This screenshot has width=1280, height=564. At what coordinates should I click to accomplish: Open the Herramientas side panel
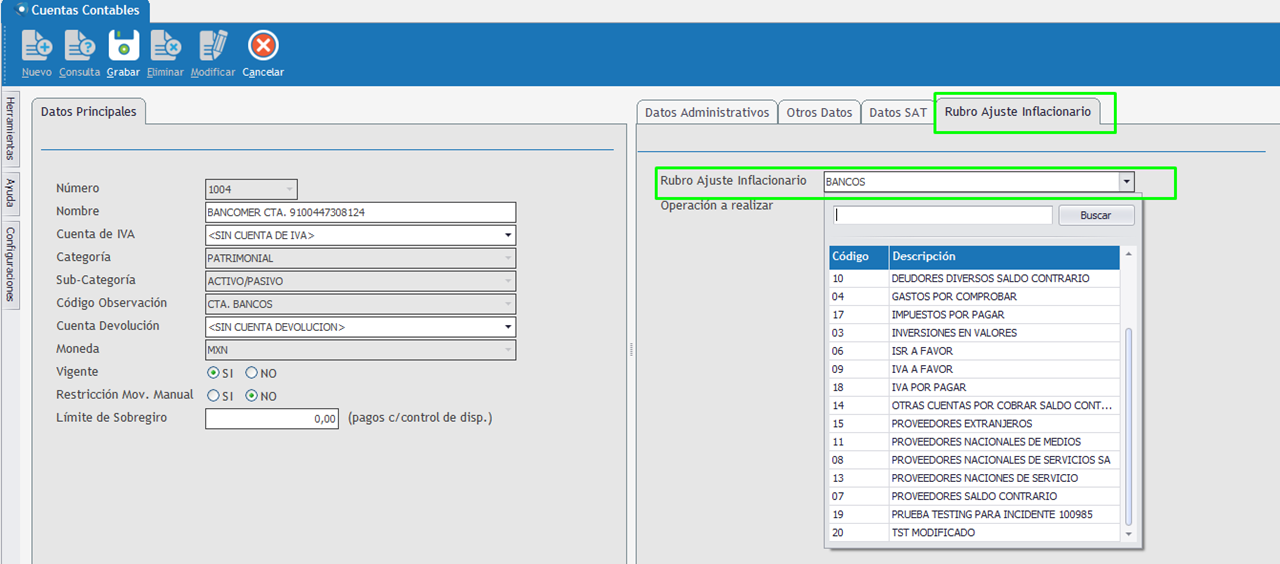[10, 128]
